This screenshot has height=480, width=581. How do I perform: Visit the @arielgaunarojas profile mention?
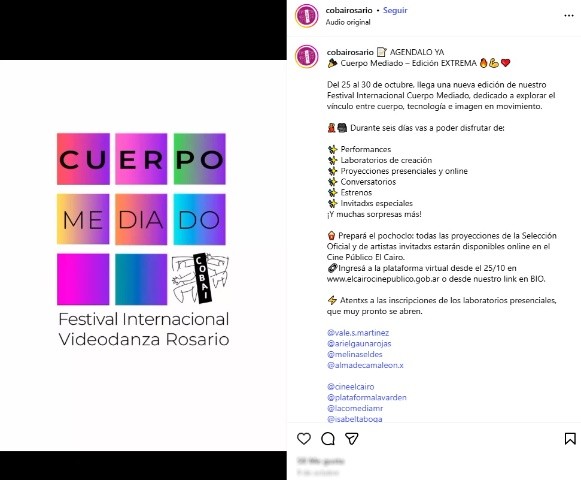click(359, 344)
